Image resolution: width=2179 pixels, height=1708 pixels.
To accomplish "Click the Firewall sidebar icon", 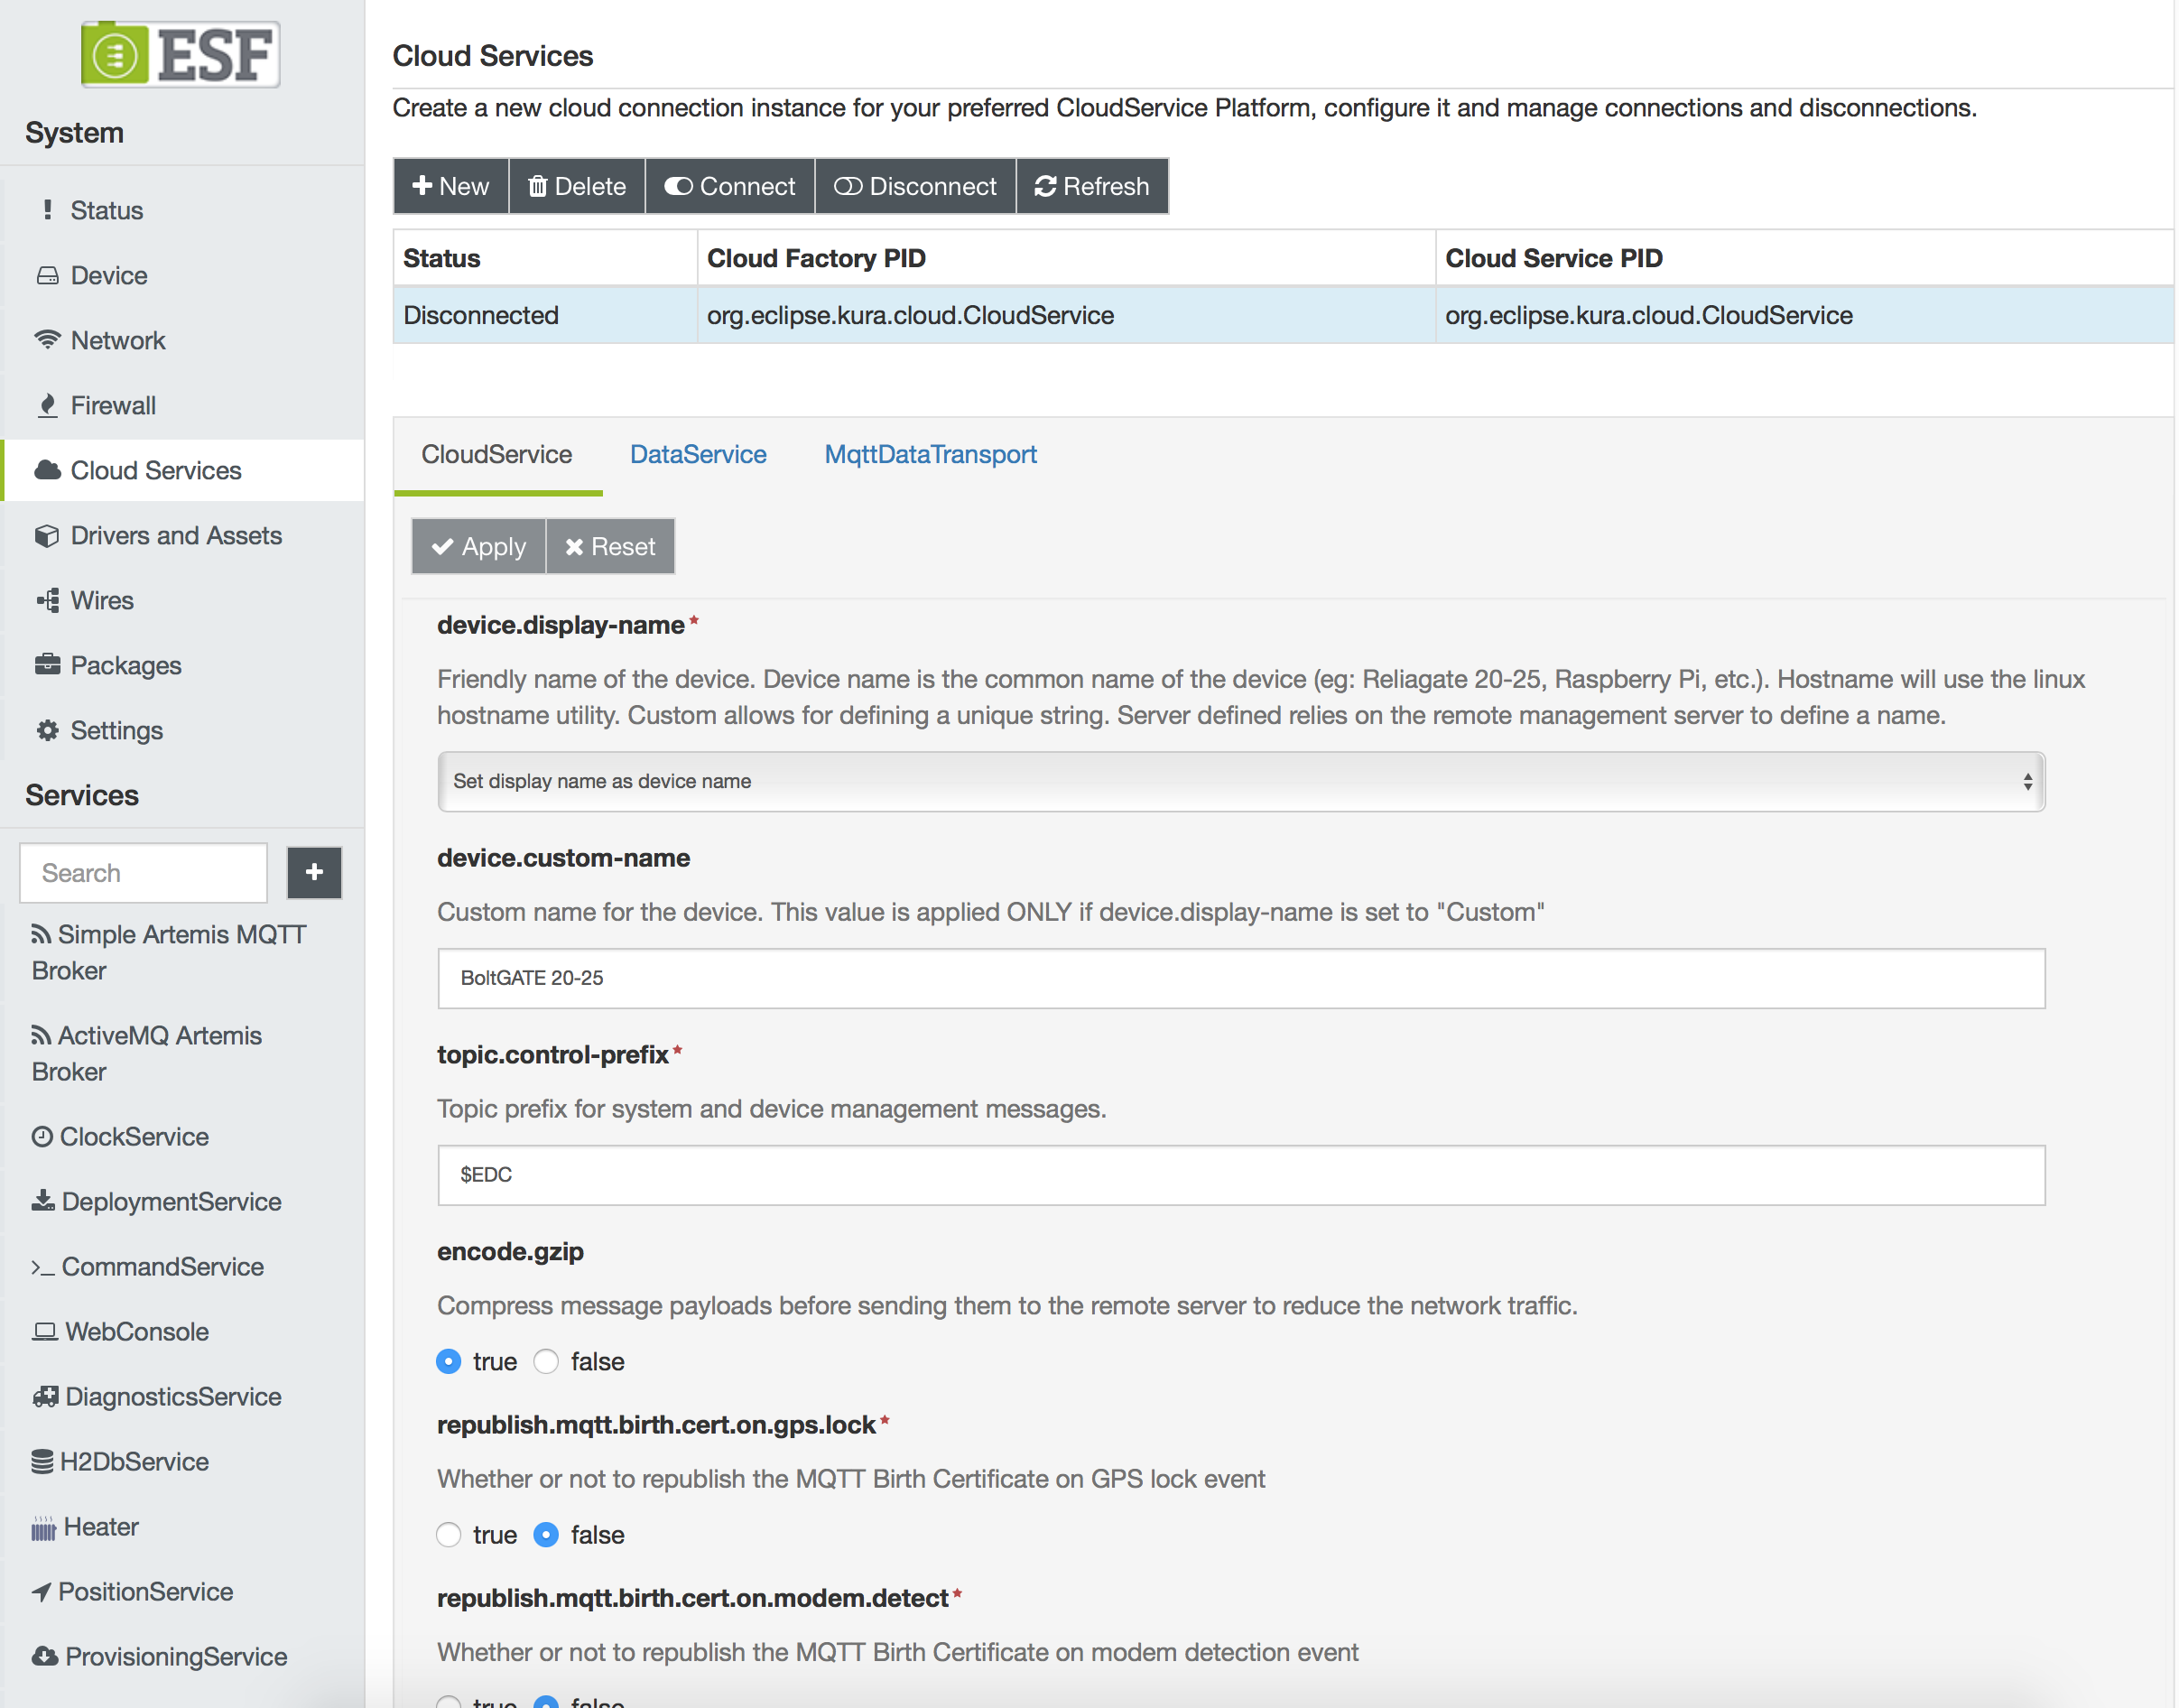I will 48,405.
